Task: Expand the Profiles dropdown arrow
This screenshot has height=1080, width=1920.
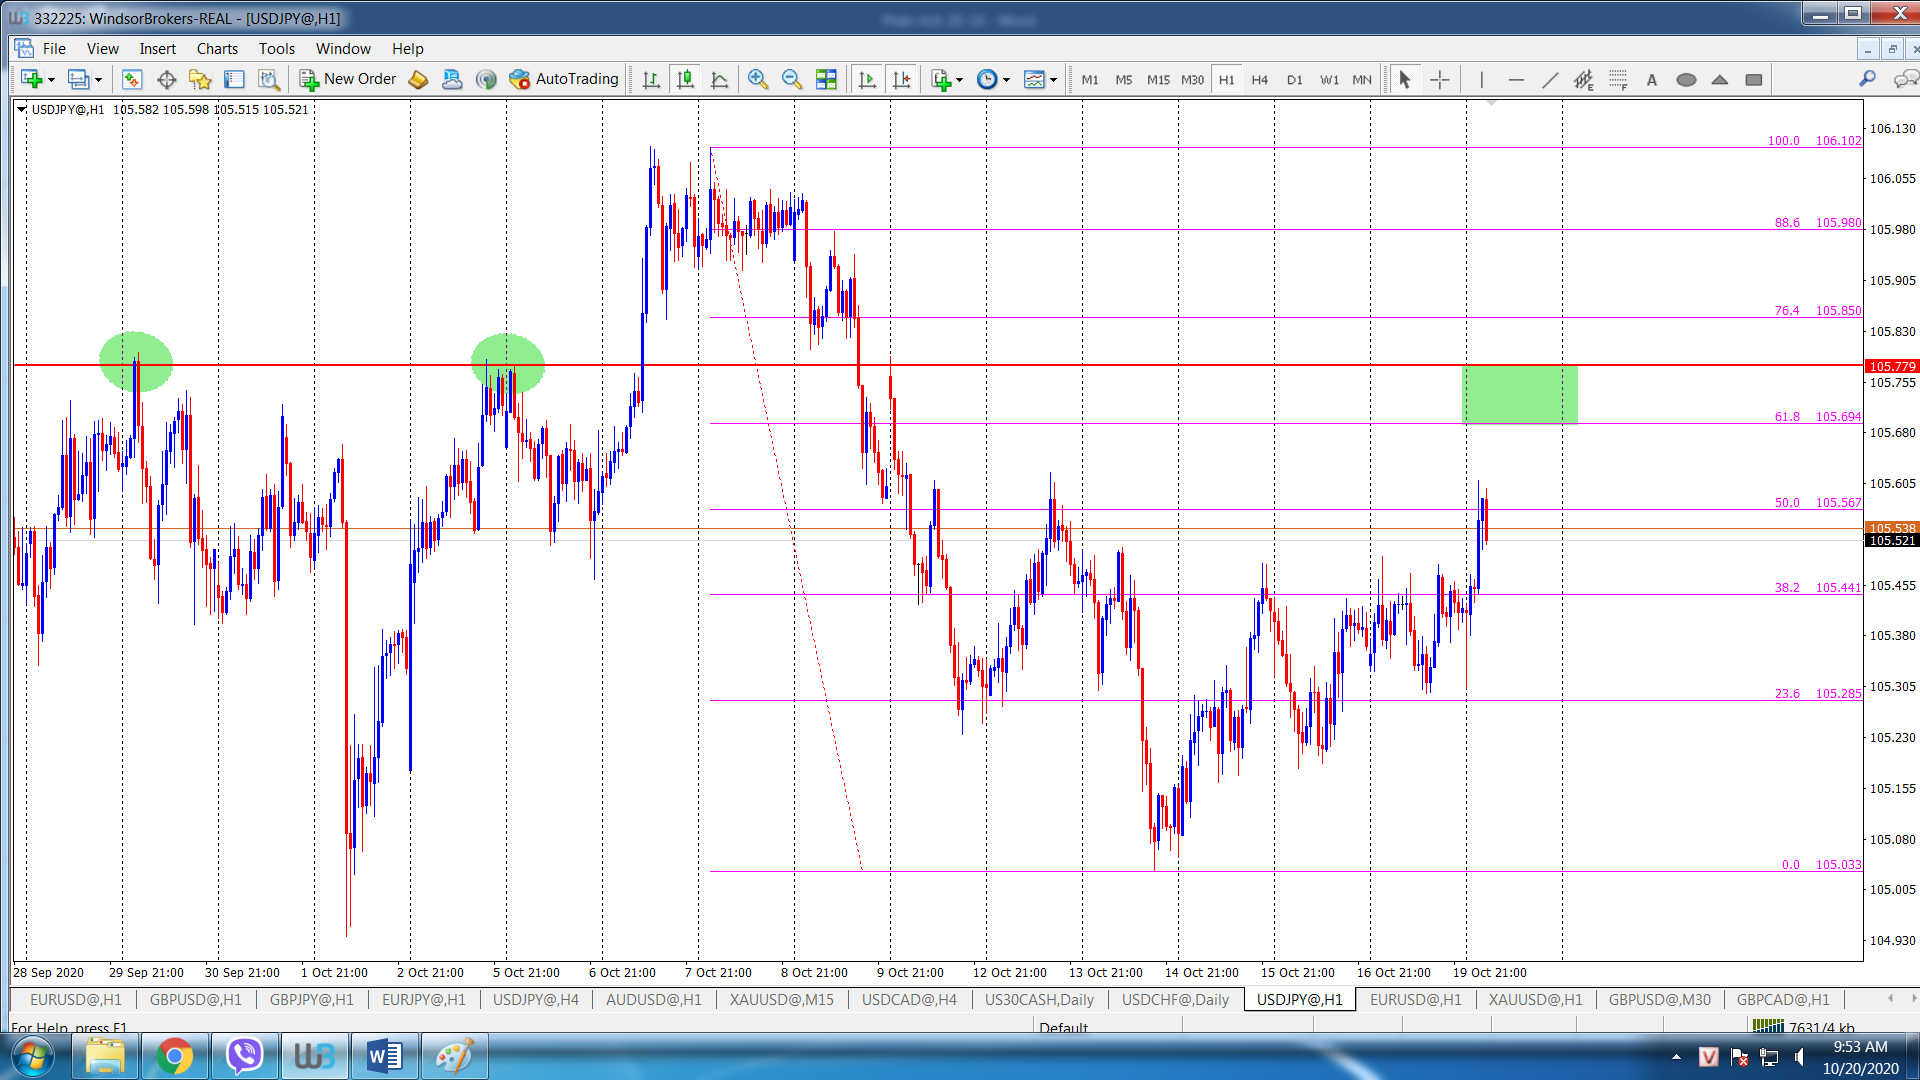Action: 98,79
